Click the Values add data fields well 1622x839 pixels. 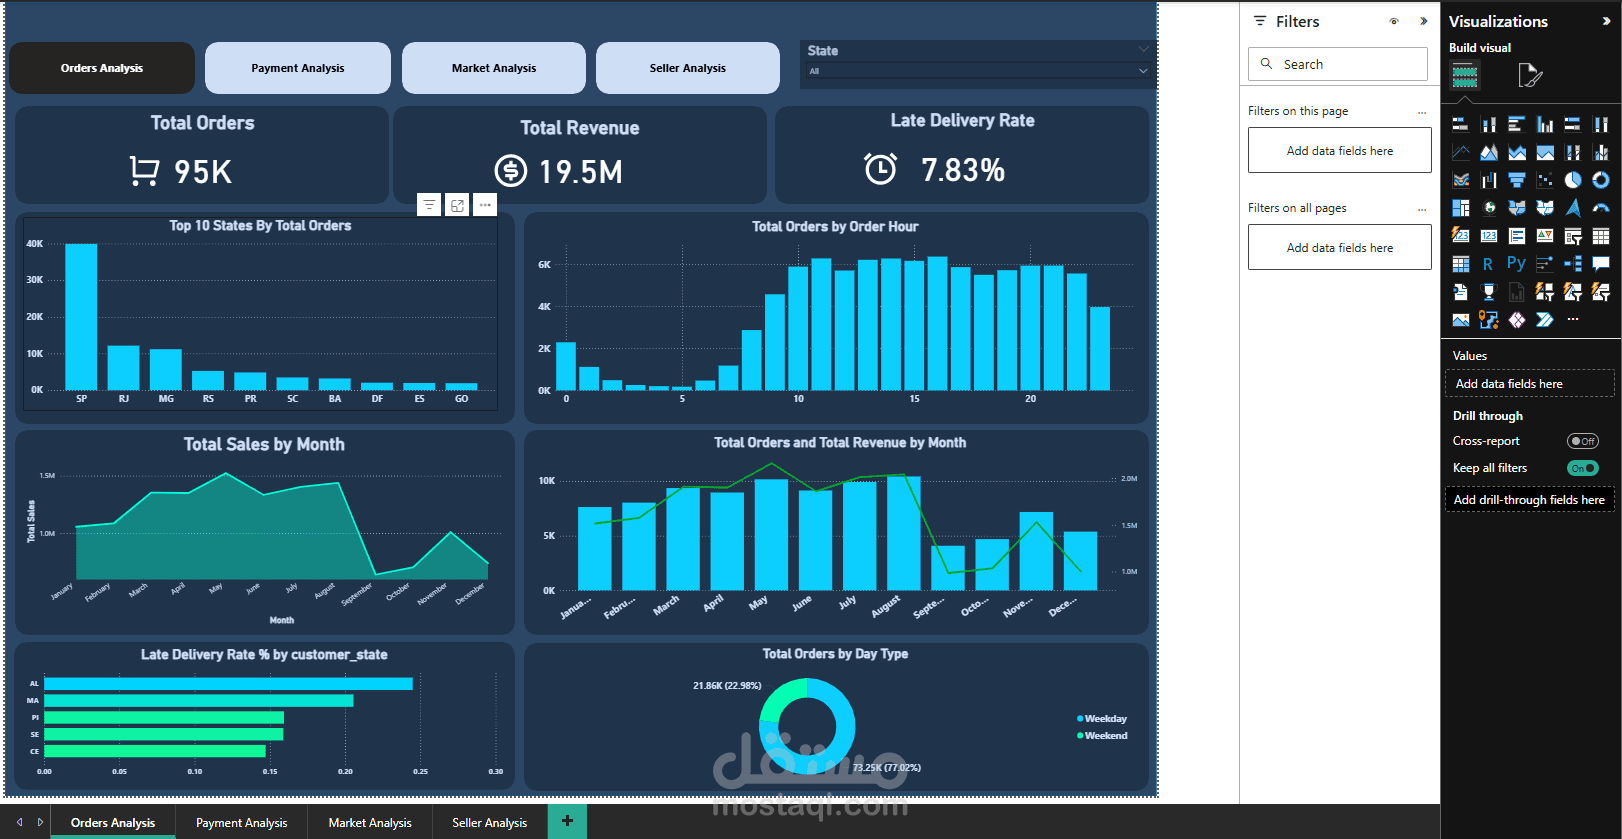click(x=1530, y=384)
